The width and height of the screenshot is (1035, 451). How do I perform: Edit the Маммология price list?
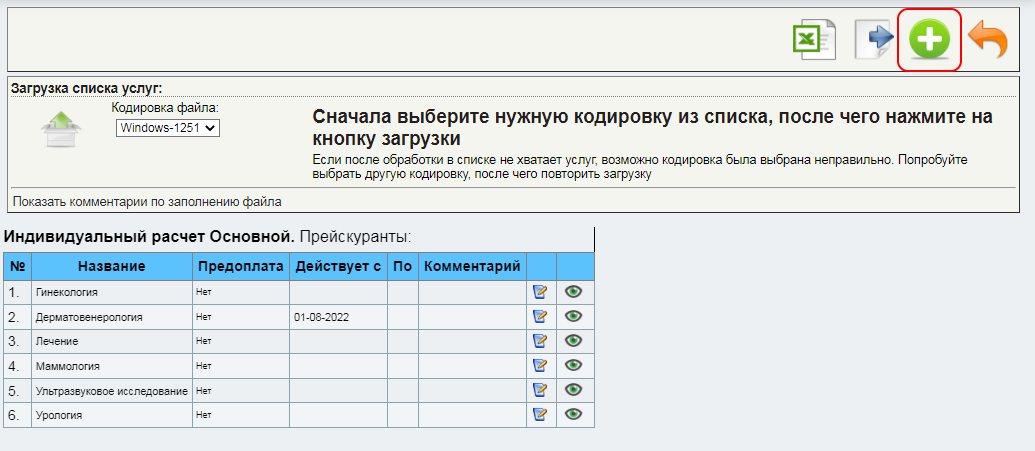click(x=541, y=365)
